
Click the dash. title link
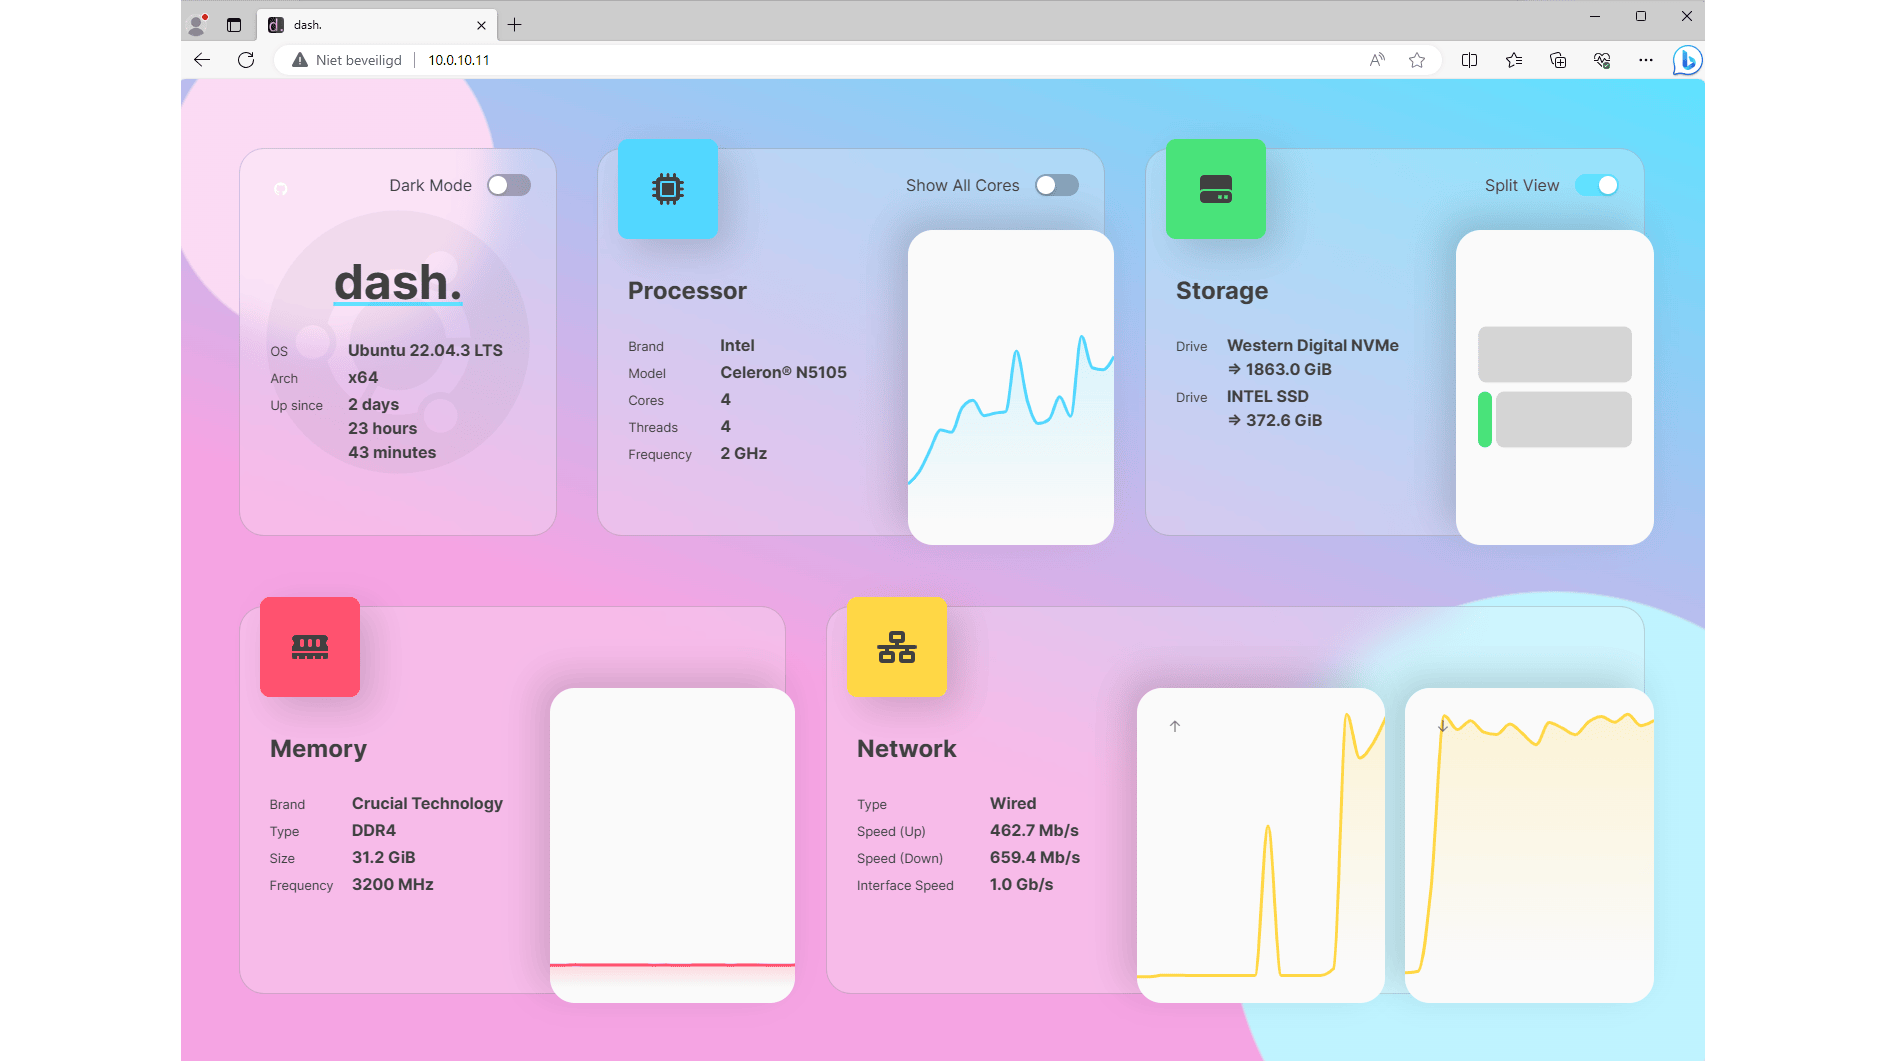click(396, 281)
